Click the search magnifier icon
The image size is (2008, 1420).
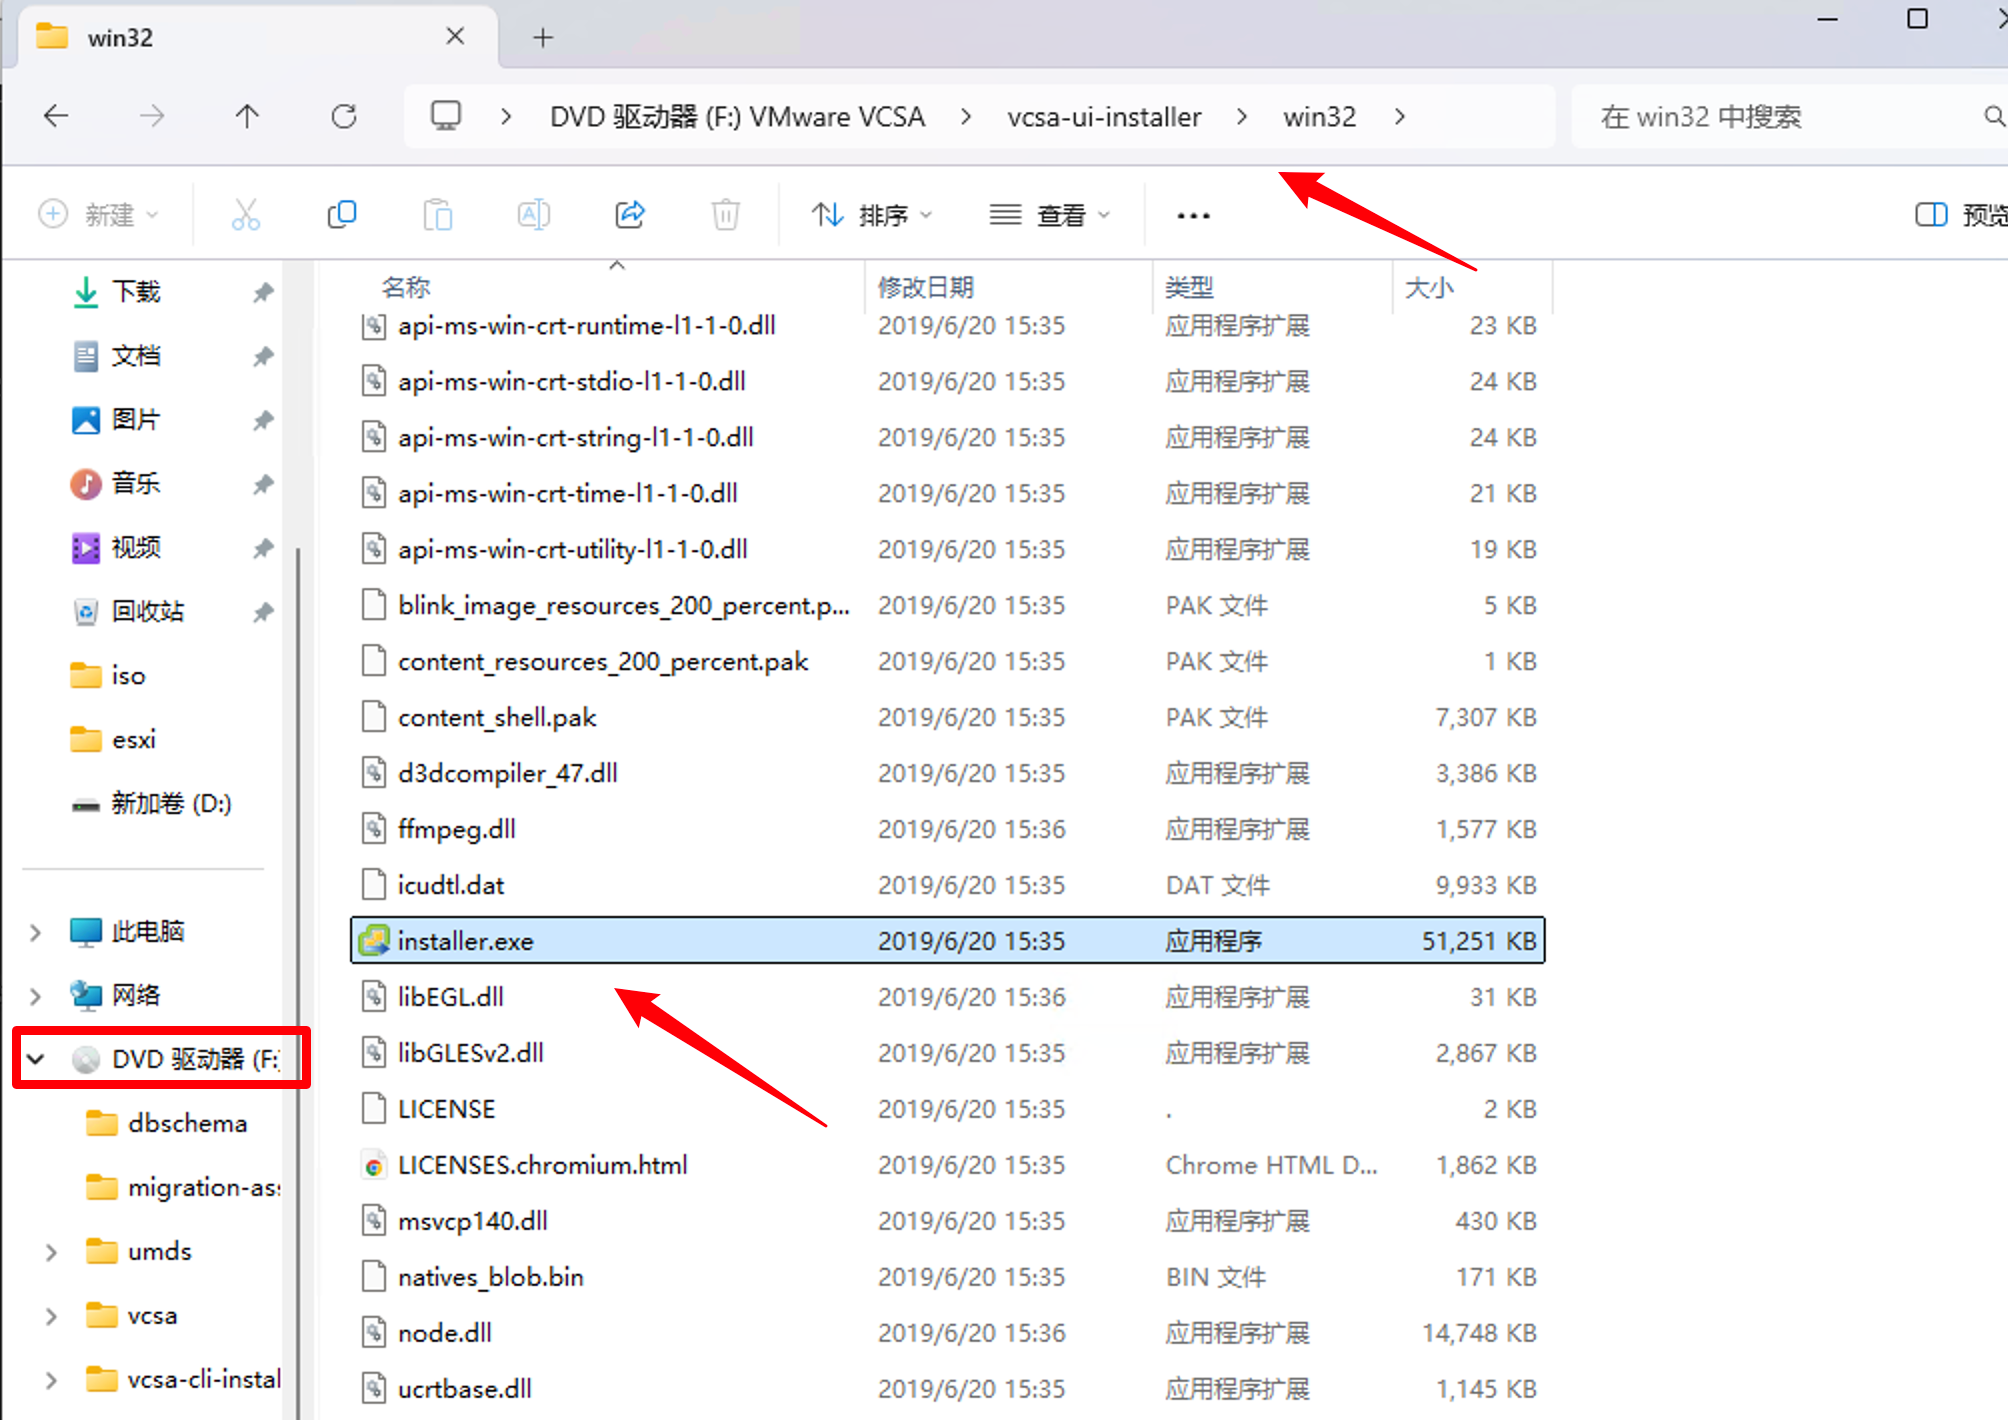1994,117
